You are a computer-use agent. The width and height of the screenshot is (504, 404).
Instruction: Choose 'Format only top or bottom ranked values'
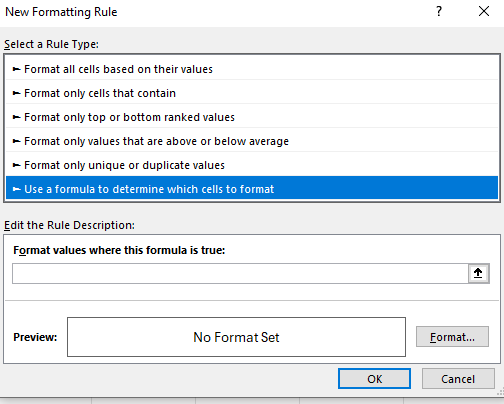[252, 117]
